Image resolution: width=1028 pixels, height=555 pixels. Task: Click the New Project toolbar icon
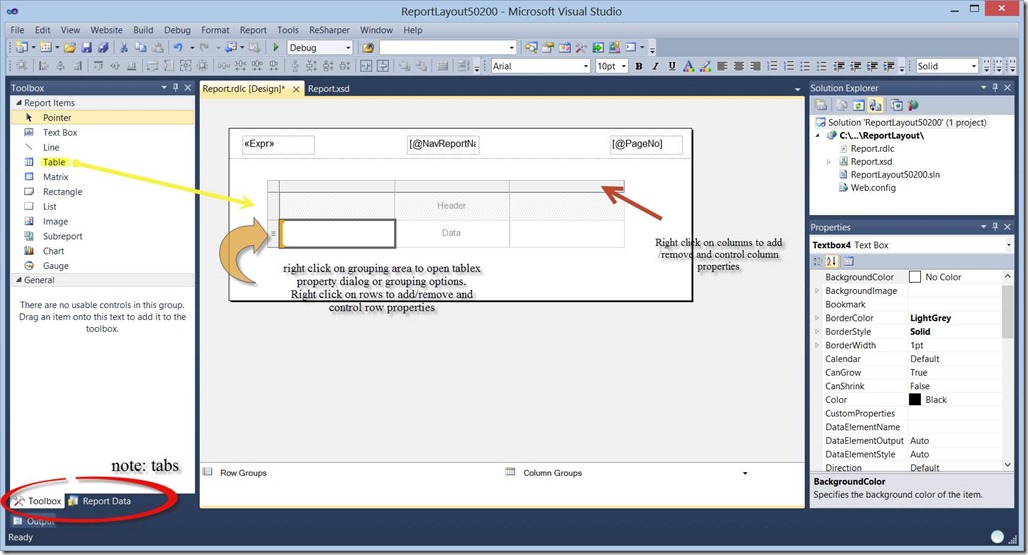pos(22,47)
